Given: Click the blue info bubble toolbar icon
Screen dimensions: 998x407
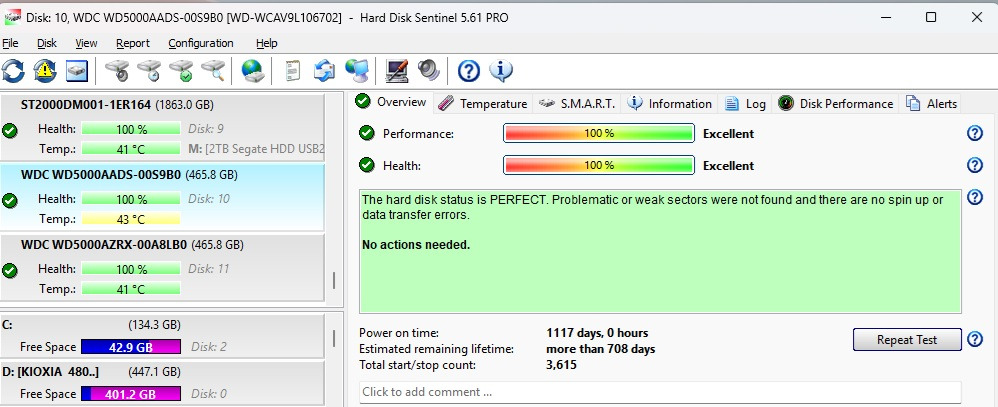Looking at the screenshot, I should coord(500,71).
